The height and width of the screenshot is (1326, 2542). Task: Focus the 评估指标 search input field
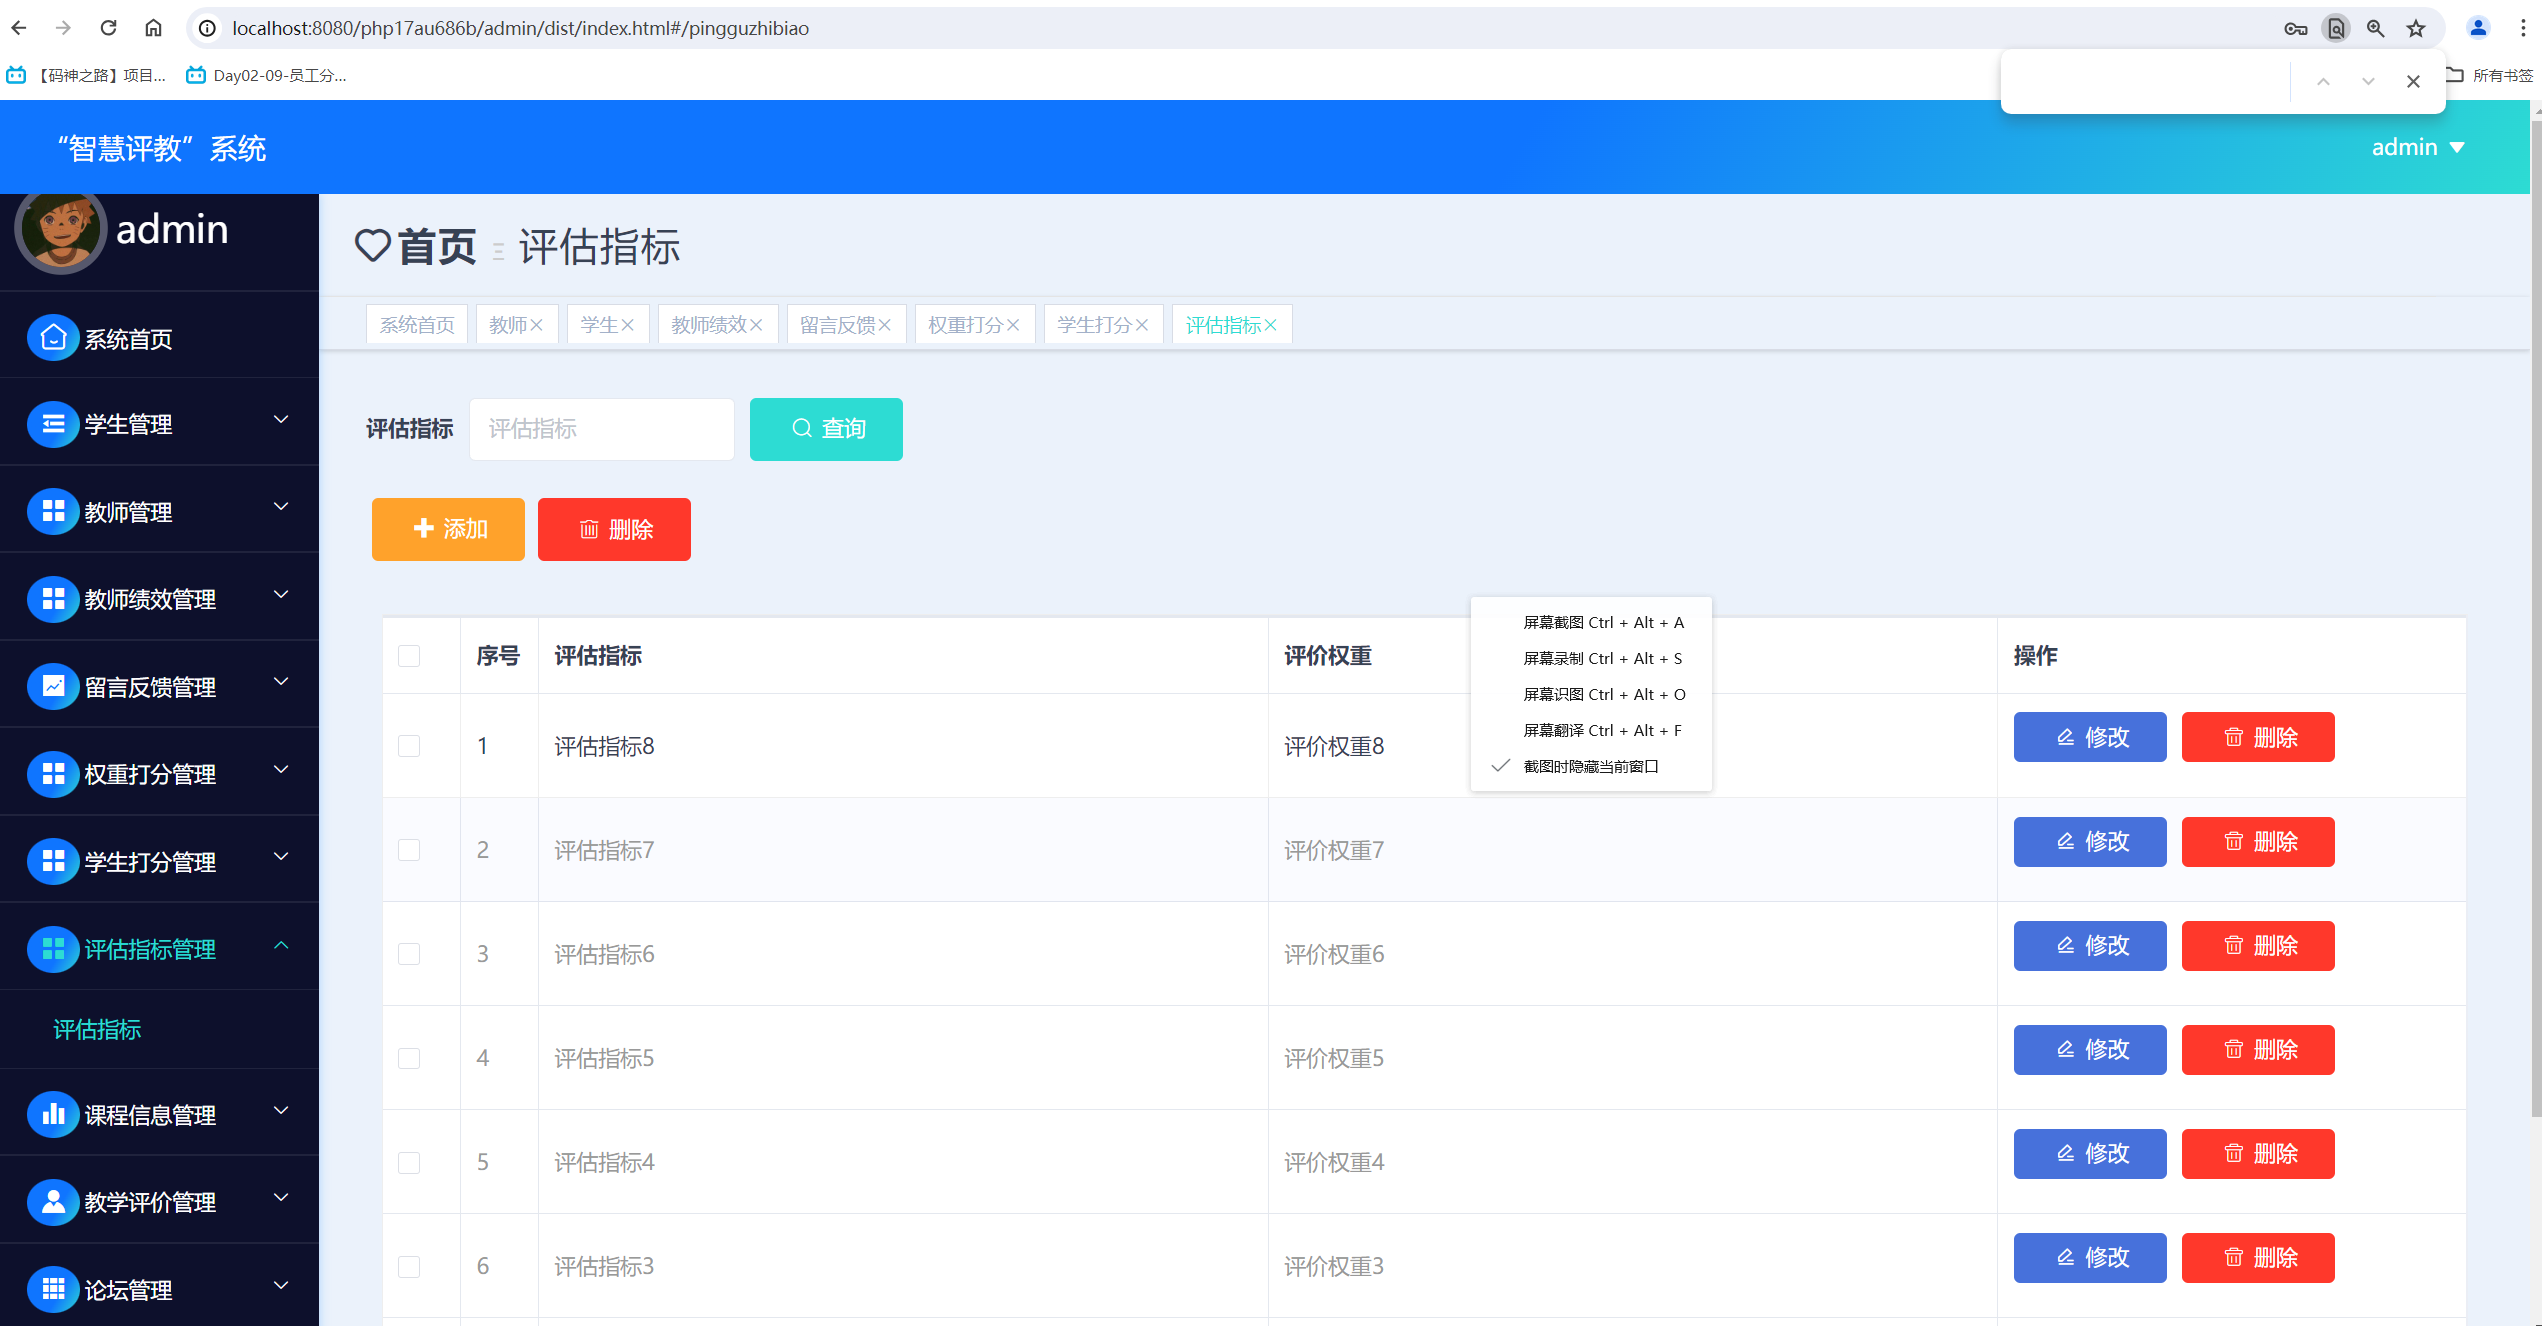pos(602,429)
